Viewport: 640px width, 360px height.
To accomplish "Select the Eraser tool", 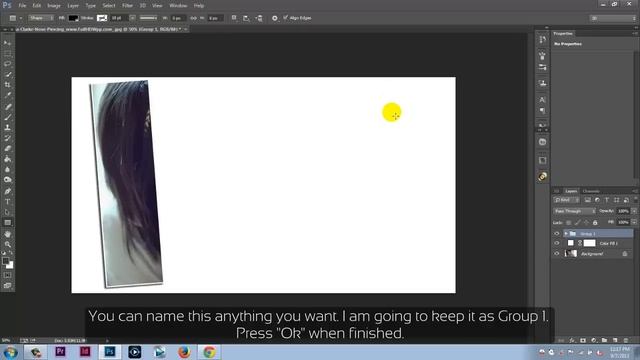I will (7, 149).
